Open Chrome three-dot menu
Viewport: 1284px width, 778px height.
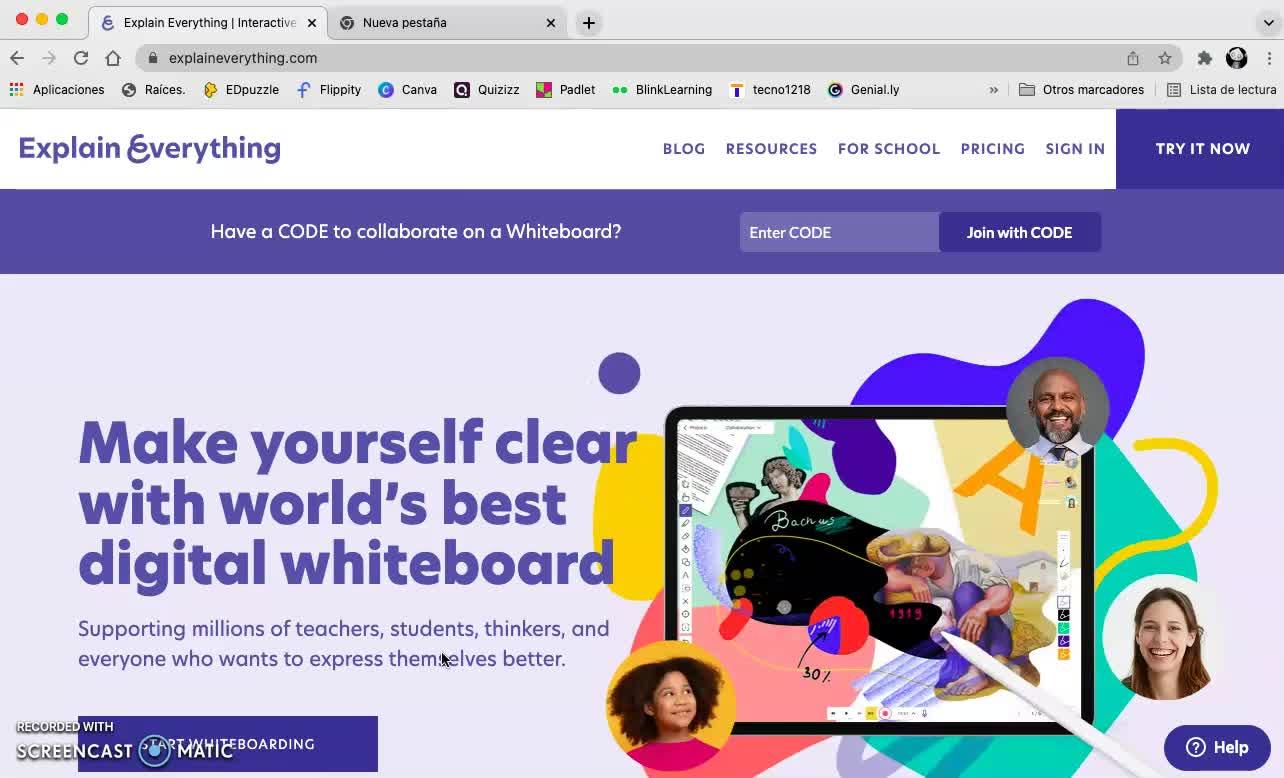(1269, 58)
